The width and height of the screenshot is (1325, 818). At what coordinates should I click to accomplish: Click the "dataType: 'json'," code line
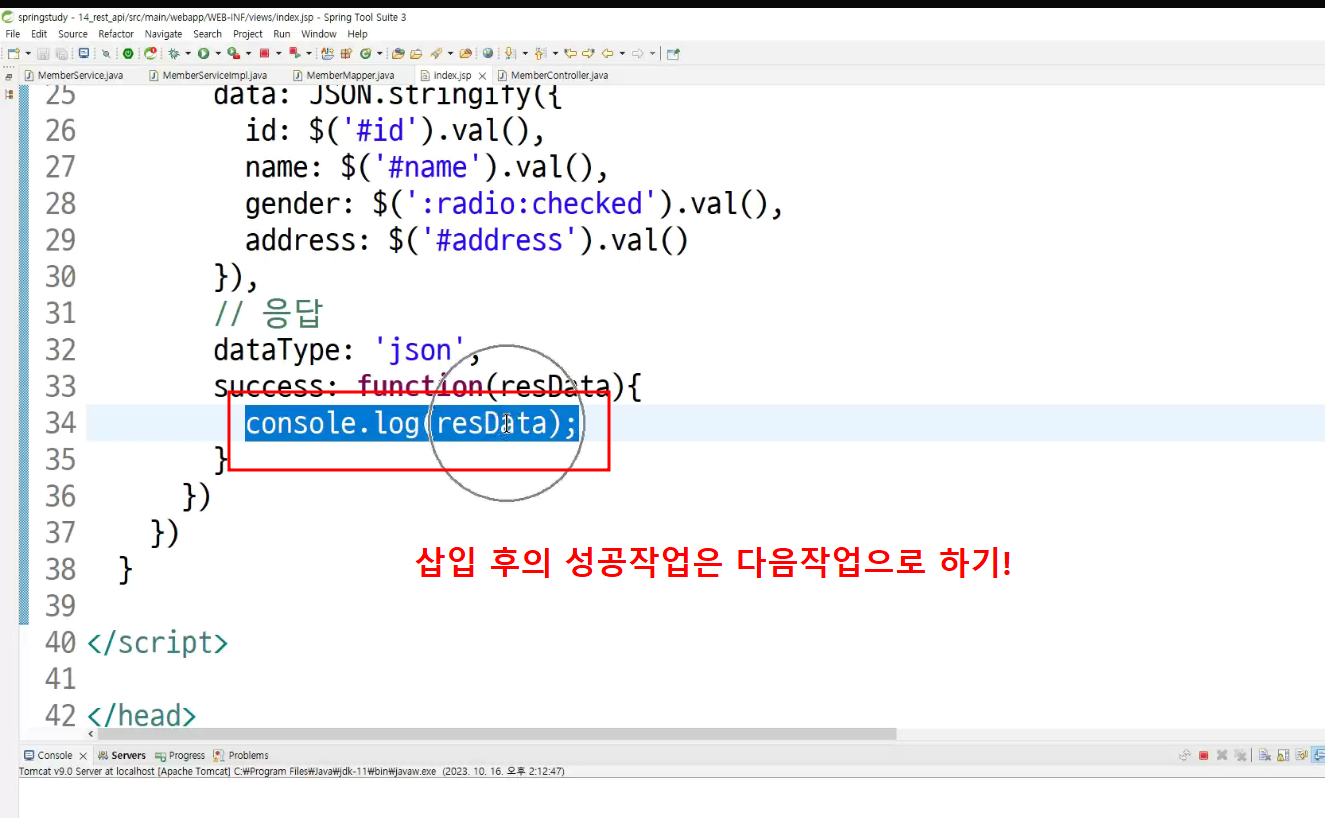(348, 350)
